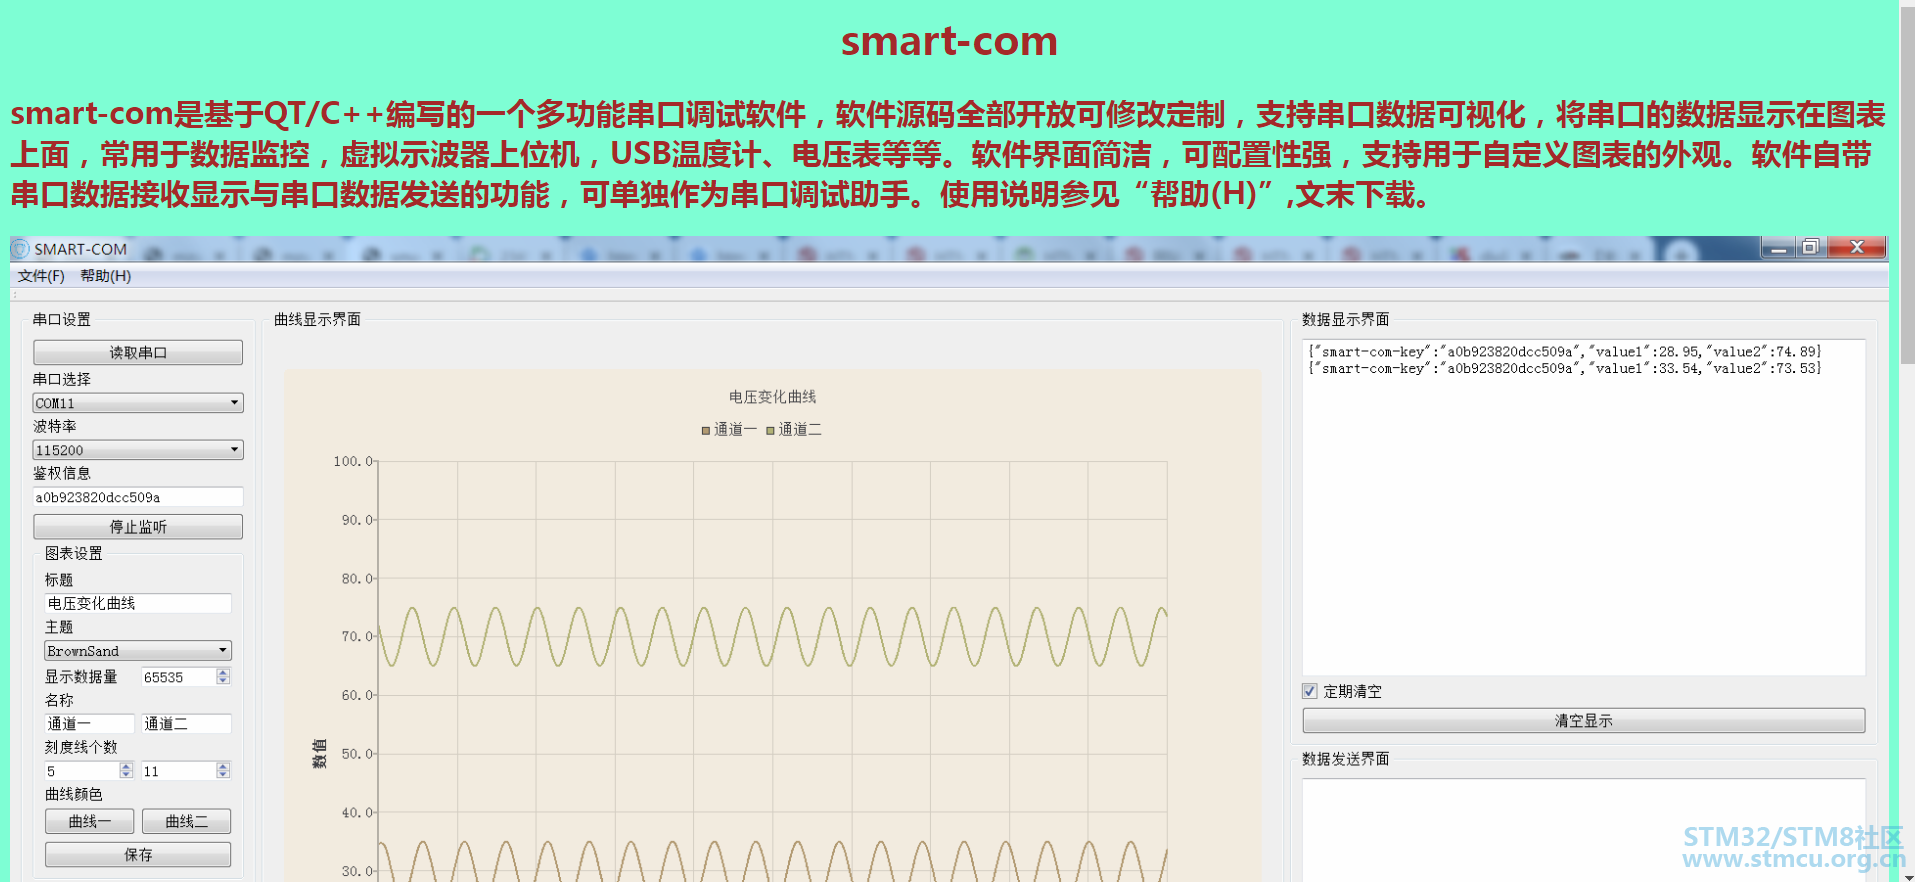Click the 标题 field with 电压变化曲线
The image size is (1915, 882).
138,603
